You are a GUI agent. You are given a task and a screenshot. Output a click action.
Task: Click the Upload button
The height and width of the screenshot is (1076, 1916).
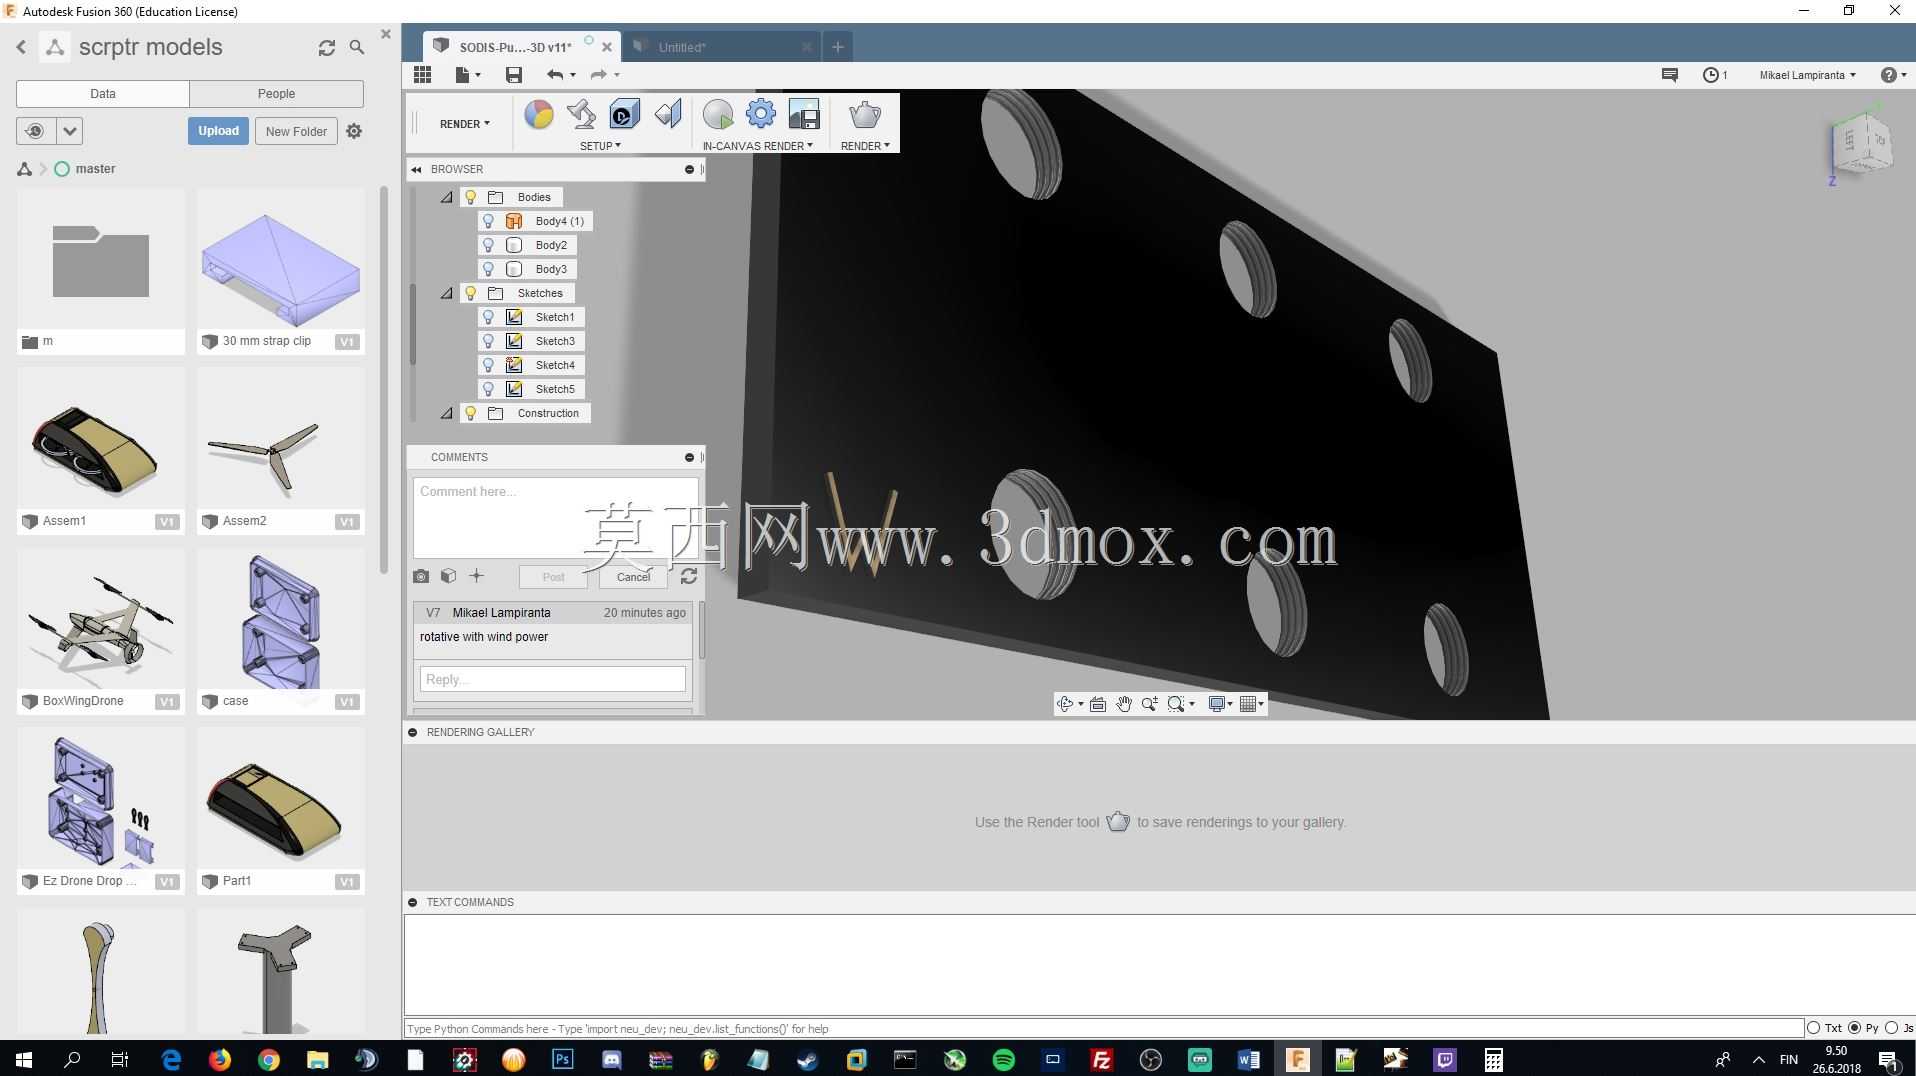pos(218,131)
